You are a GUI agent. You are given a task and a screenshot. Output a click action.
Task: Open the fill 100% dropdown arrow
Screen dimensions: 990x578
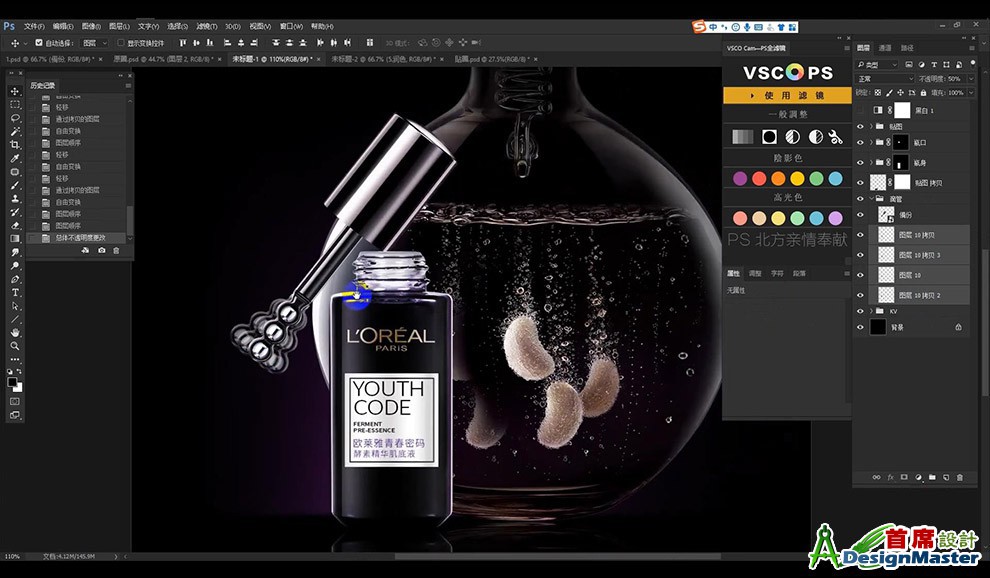[x=970, y=93]
